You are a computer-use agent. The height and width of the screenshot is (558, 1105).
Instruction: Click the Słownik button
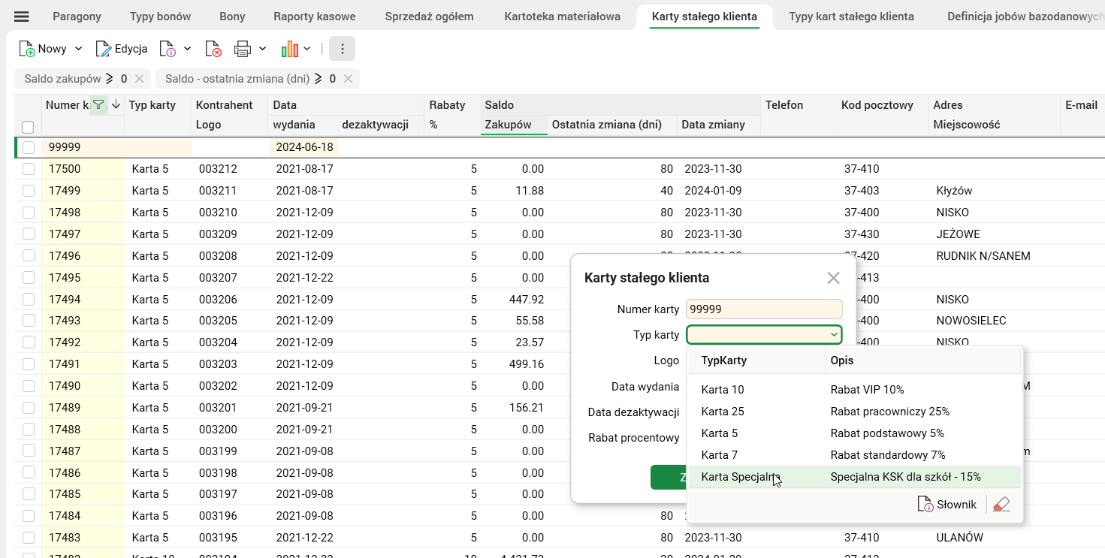point(947,505)
